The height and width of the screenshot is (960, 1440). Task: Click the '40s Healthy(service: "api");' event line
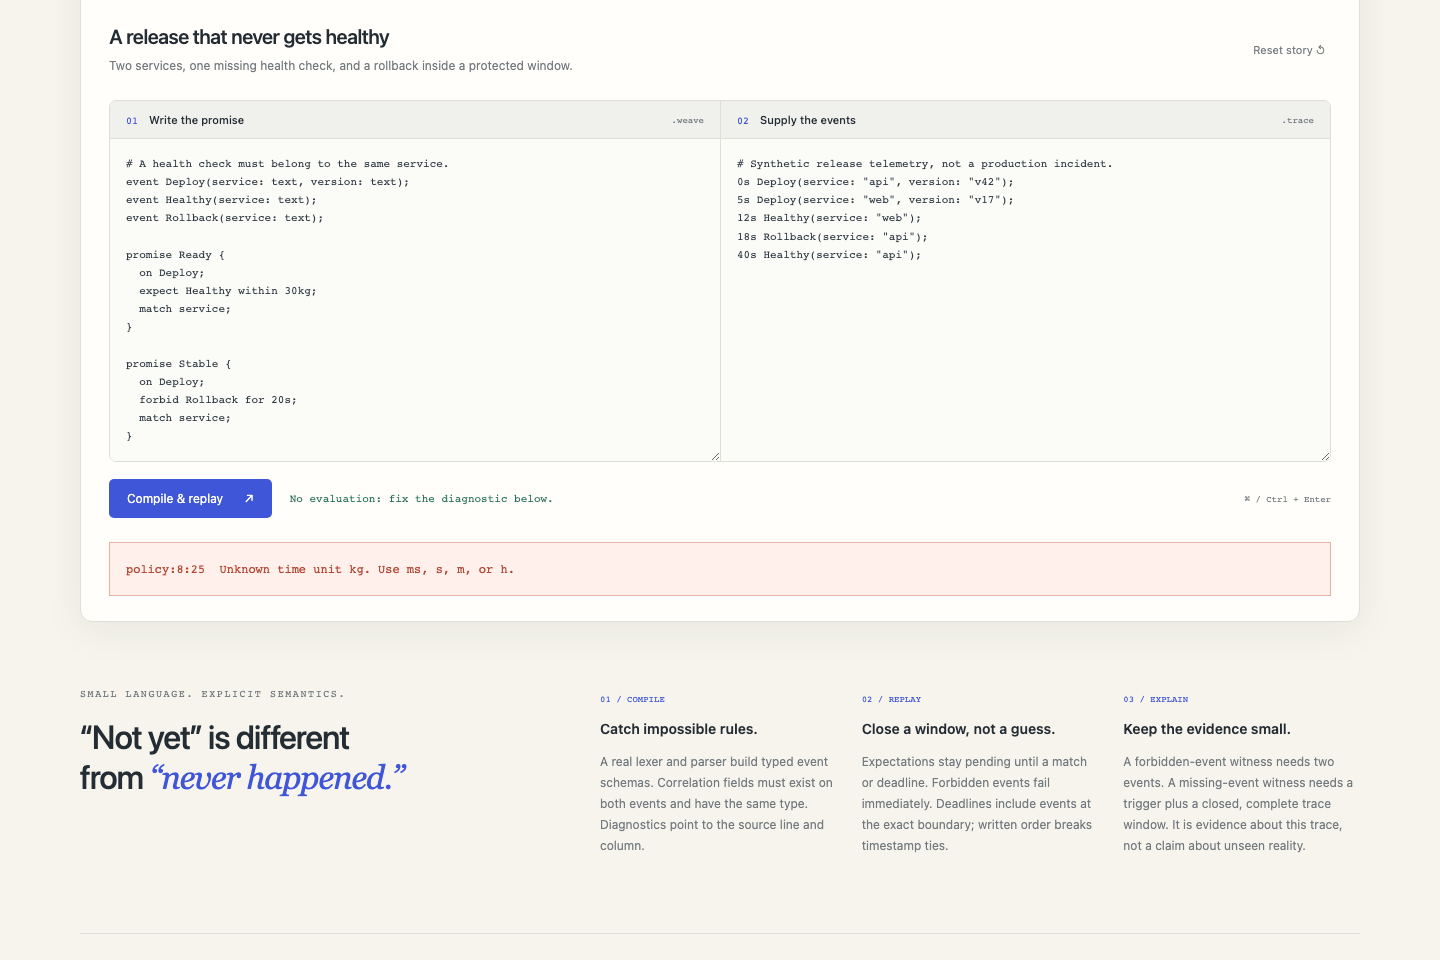[x=829, y=255]
